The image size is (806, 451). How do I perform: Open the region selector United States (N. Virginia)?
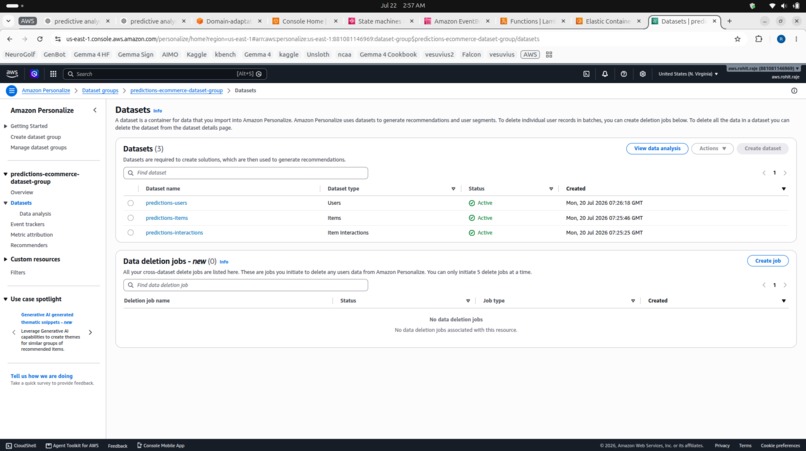[688, 74]
